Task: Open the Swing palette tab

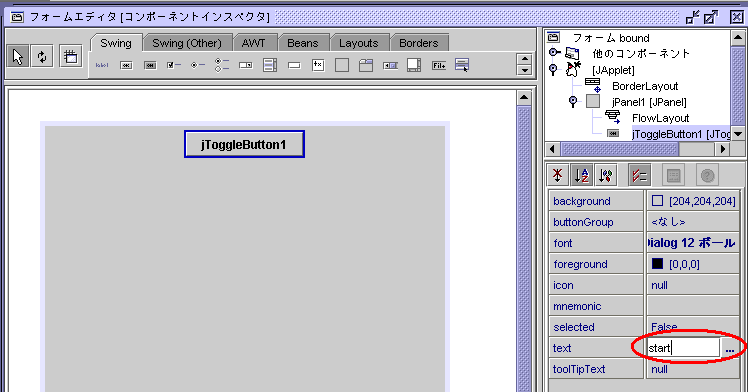Action: point(116,43)
